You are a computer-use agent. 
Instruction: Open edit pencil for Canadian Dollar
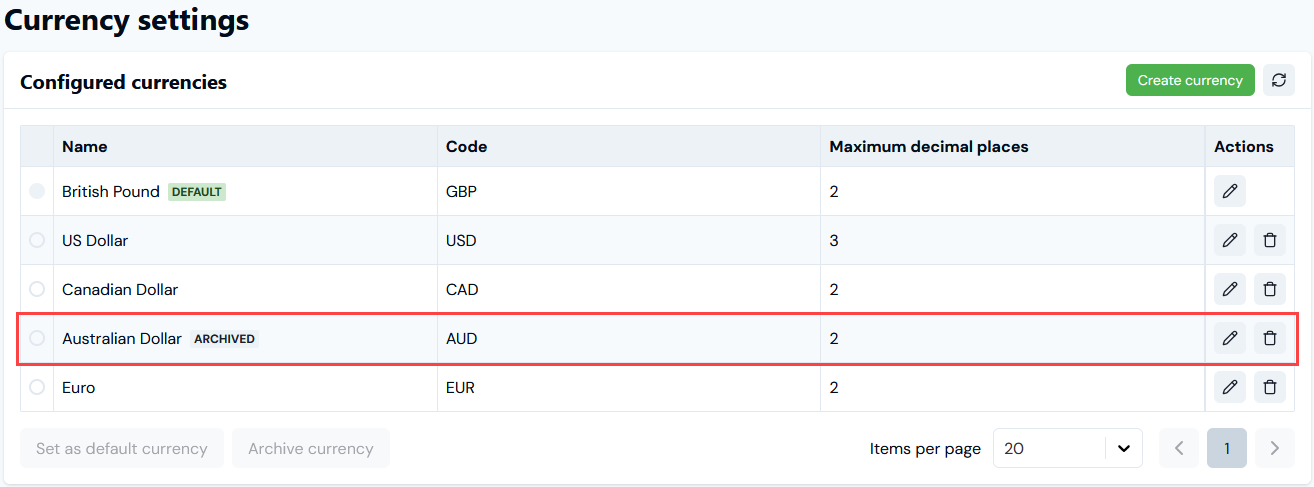(1230, 289)
